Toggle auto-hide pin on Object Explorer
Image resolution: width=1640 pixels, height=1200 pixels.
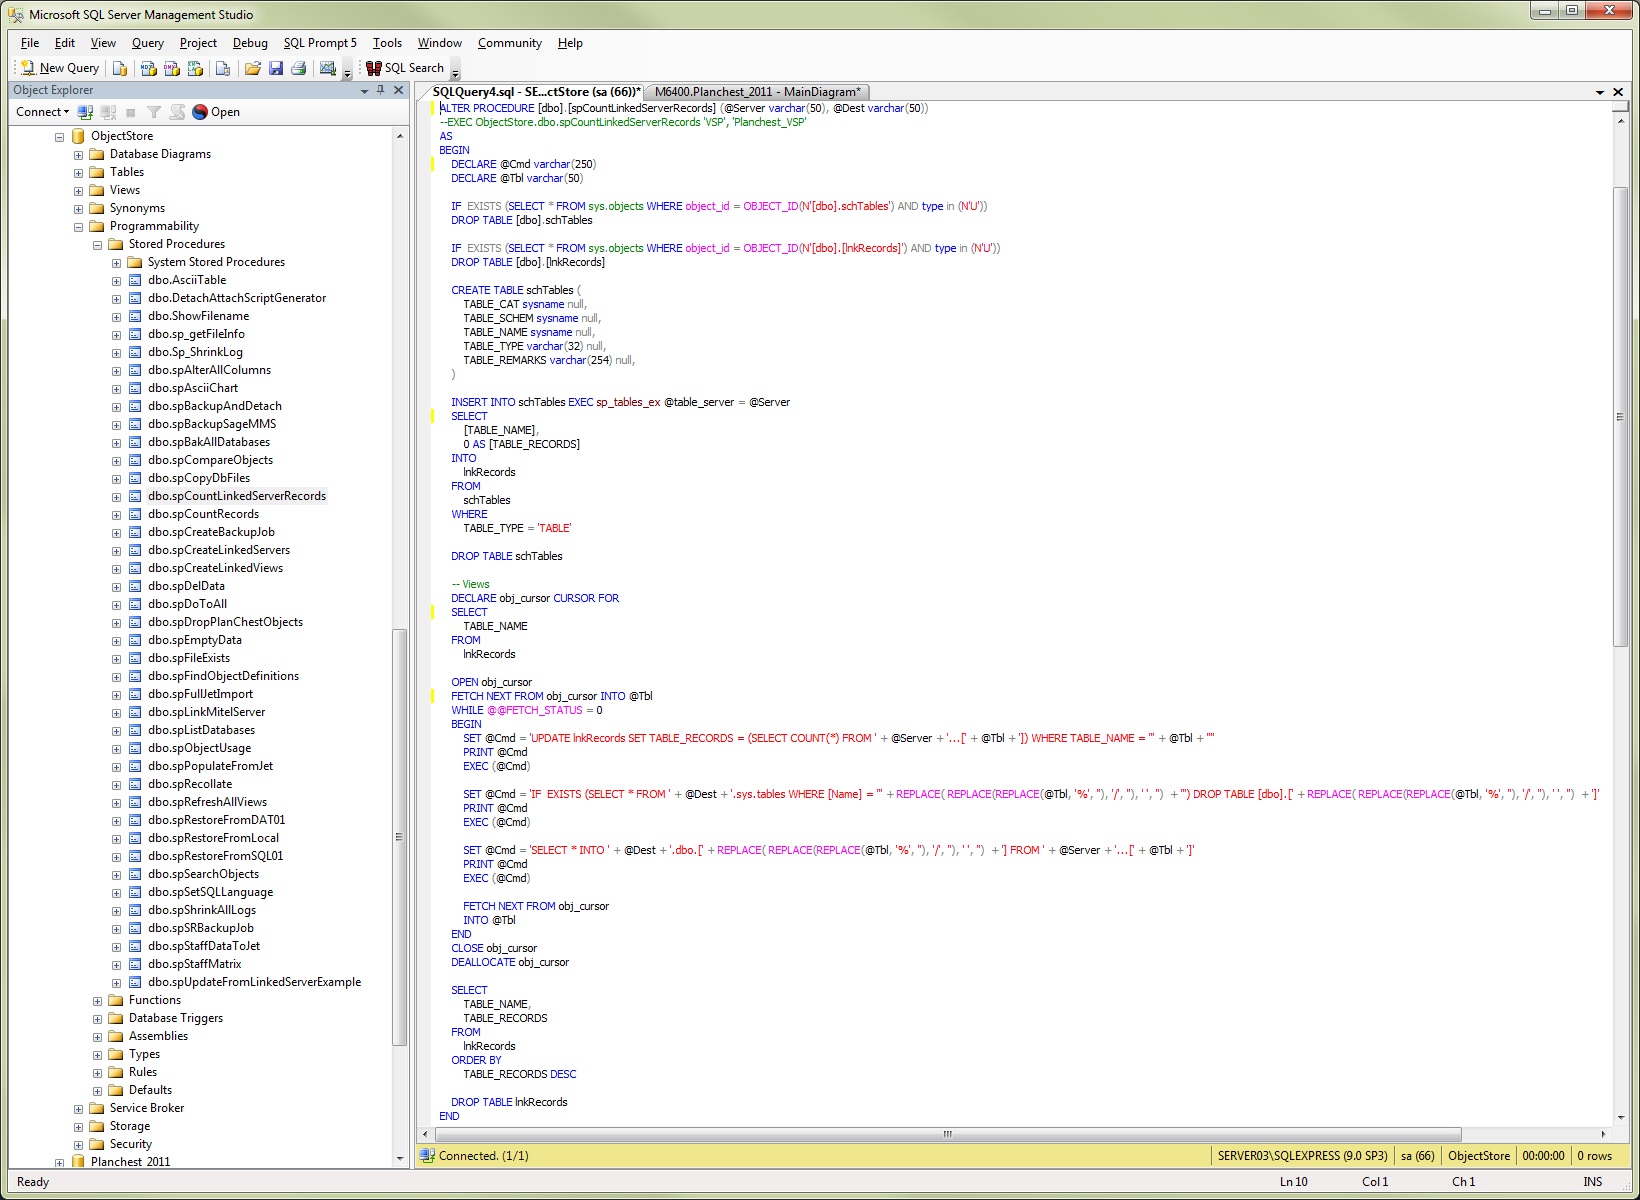[381, 90]
